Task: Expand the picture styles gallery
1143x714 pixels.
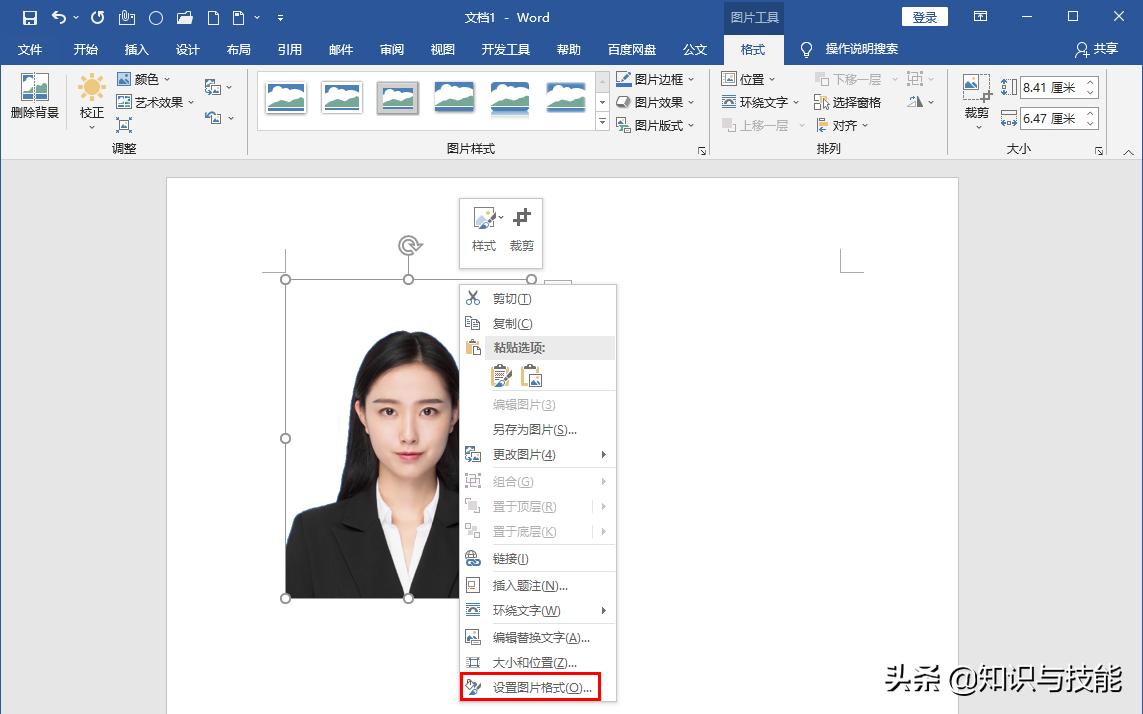Action: (601, 123)
